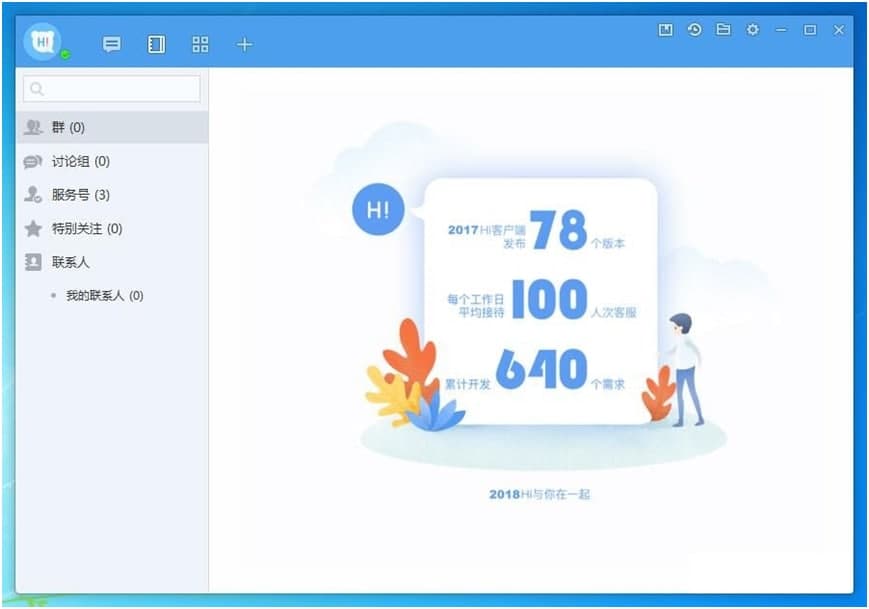Viewport: 869px width, 609px height.
Task: Open the file folder icon in title bar
Action: (723, 29)
